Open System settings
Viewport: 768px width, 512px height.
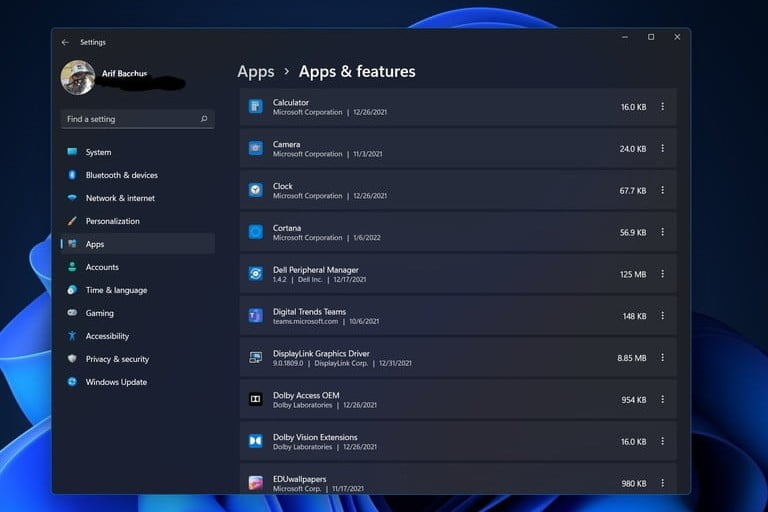pos(138,152)
